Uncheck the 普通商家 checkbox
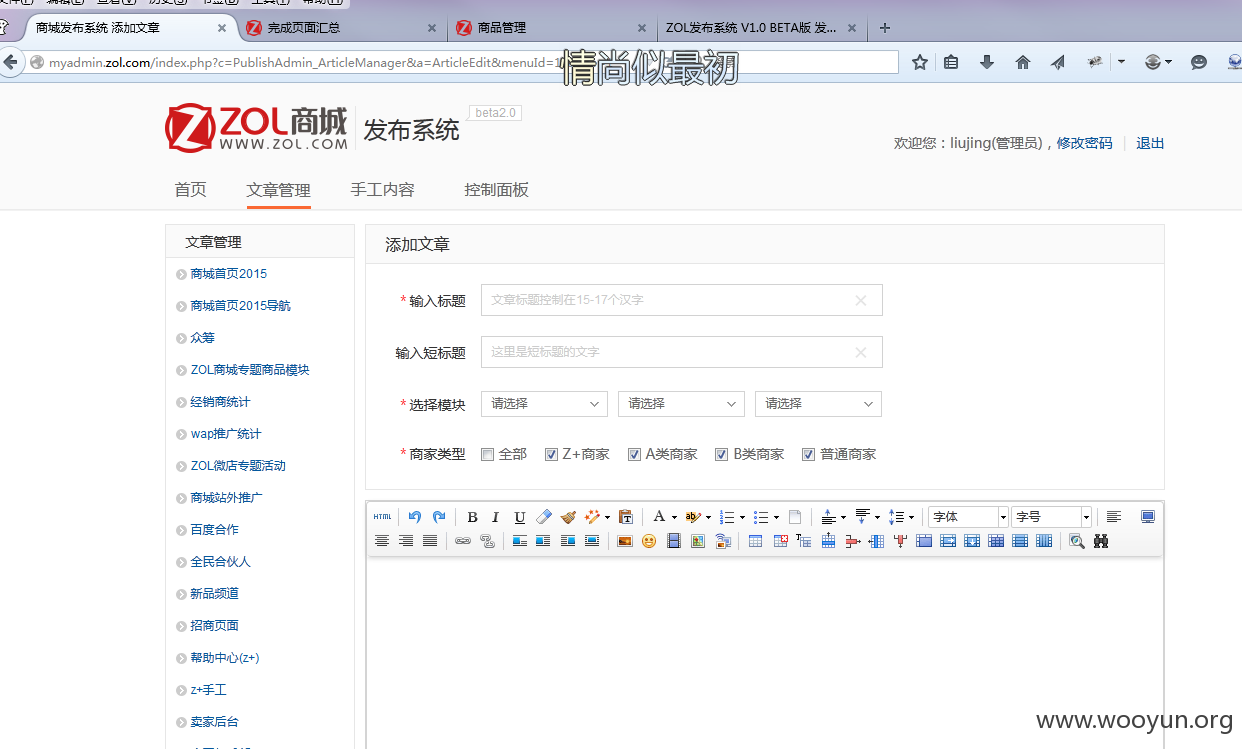Viewport: 1242px width, 749px height. tap(808, 454)
